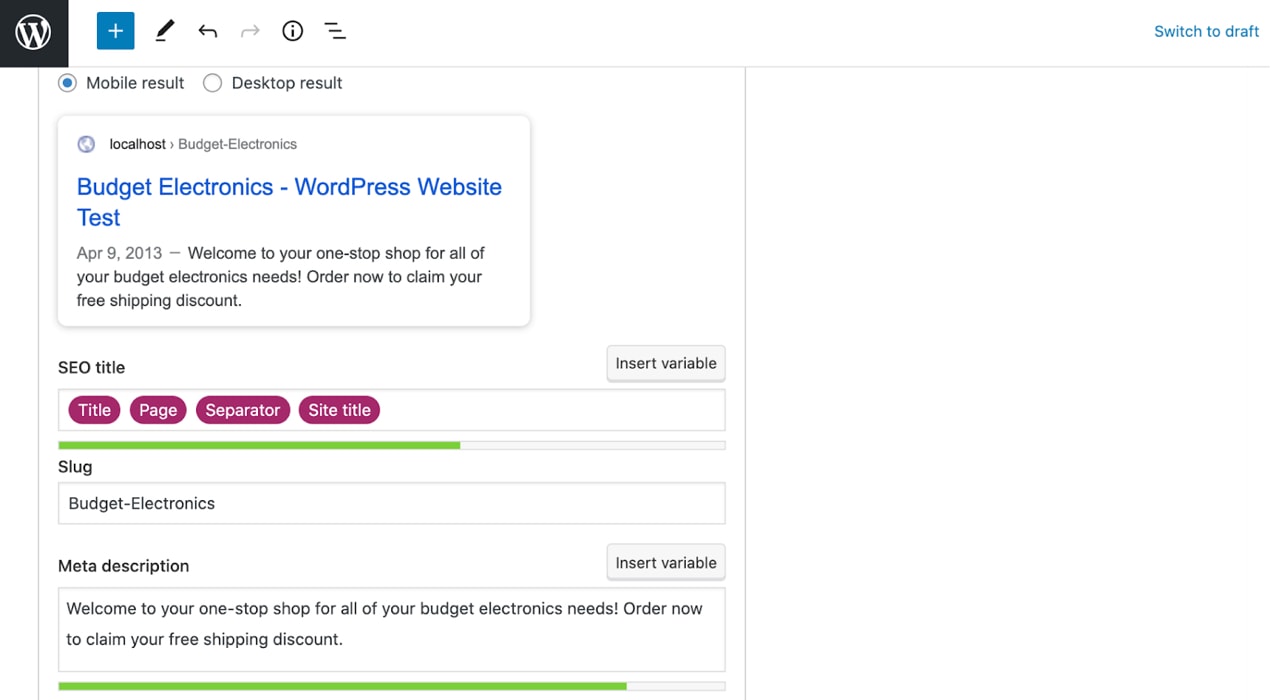Click Insert variable for SEO title
Viewport: 1272px width, 700px height.
[x=665, y=363]
